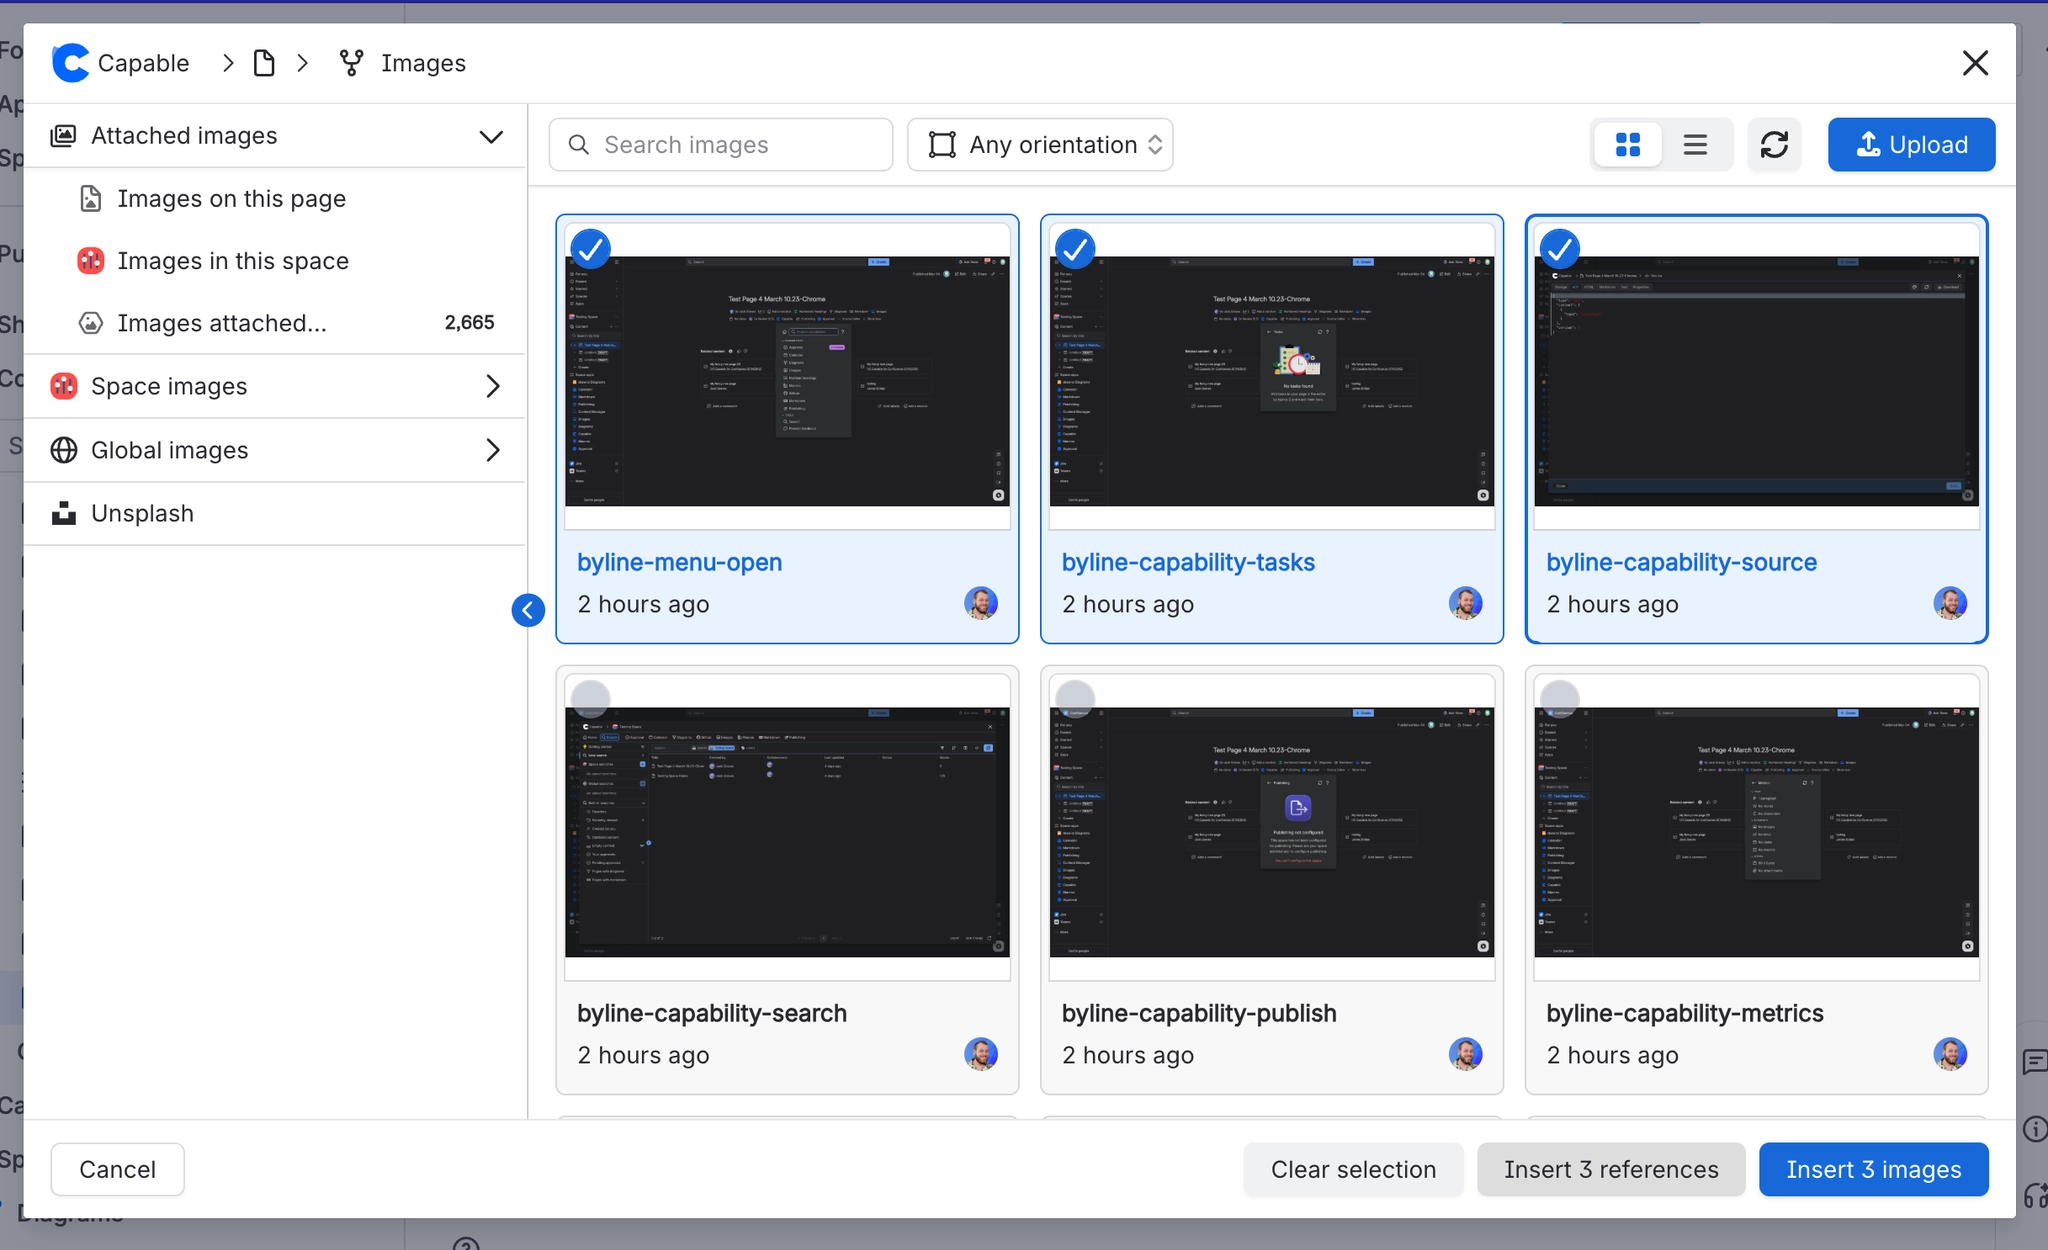Collapse the Attached images section
The image size is (2048, 1250).
point(490,136)
